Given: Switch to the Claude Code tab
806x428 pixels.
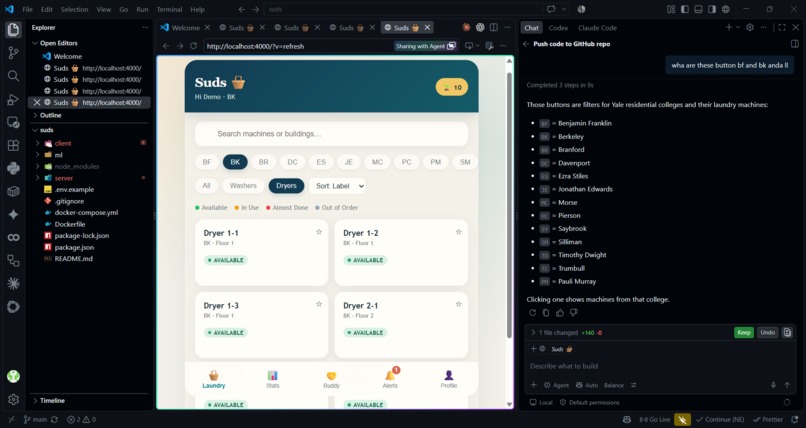Looking at the screenshot, I should pyautogui.click(x=597, y=28).
